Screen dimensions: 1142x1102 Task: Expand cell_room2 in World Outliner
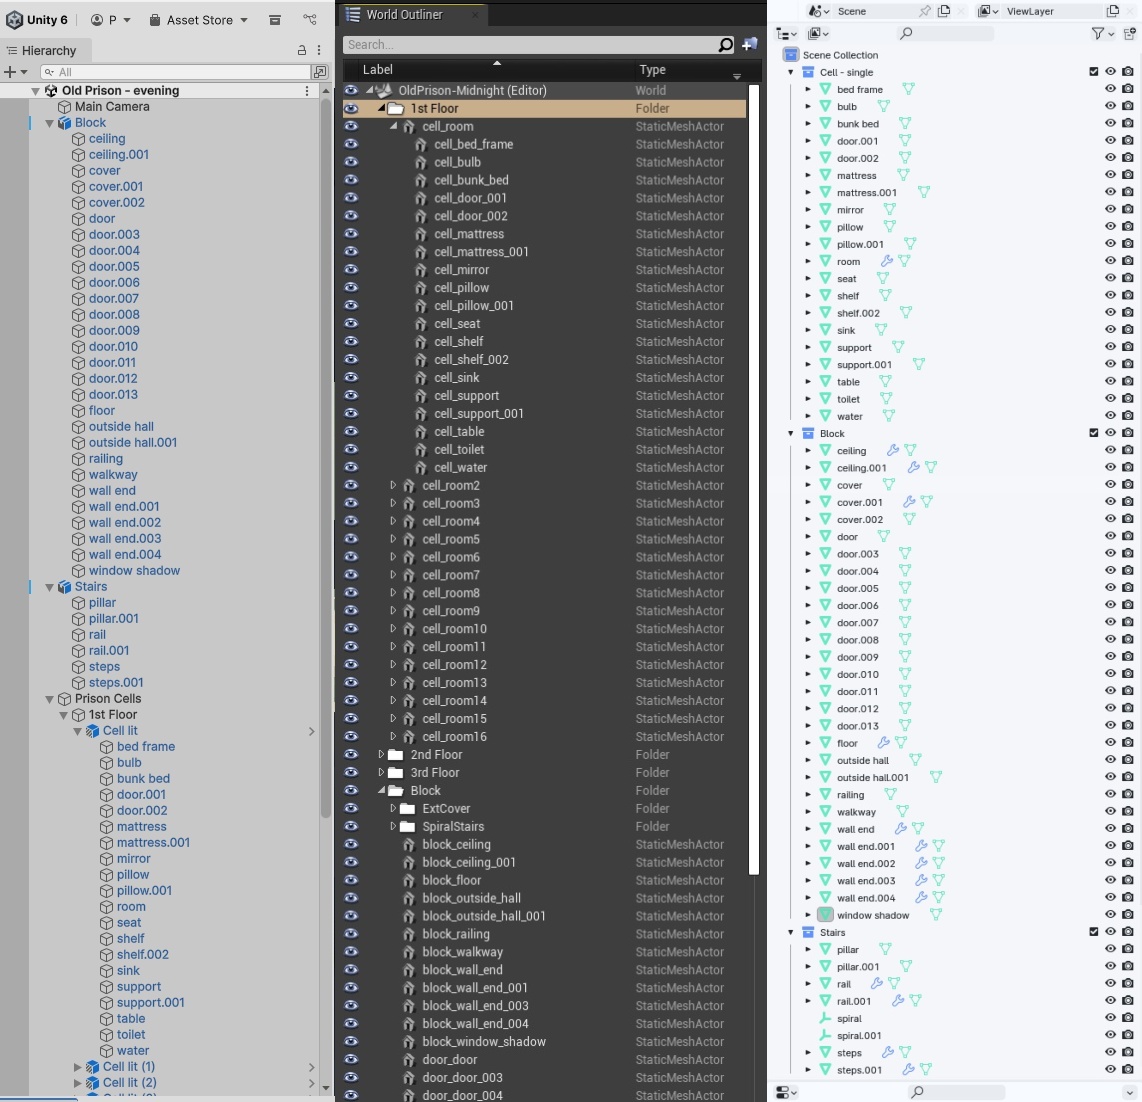pyautogui.click(x=393, y=485)
